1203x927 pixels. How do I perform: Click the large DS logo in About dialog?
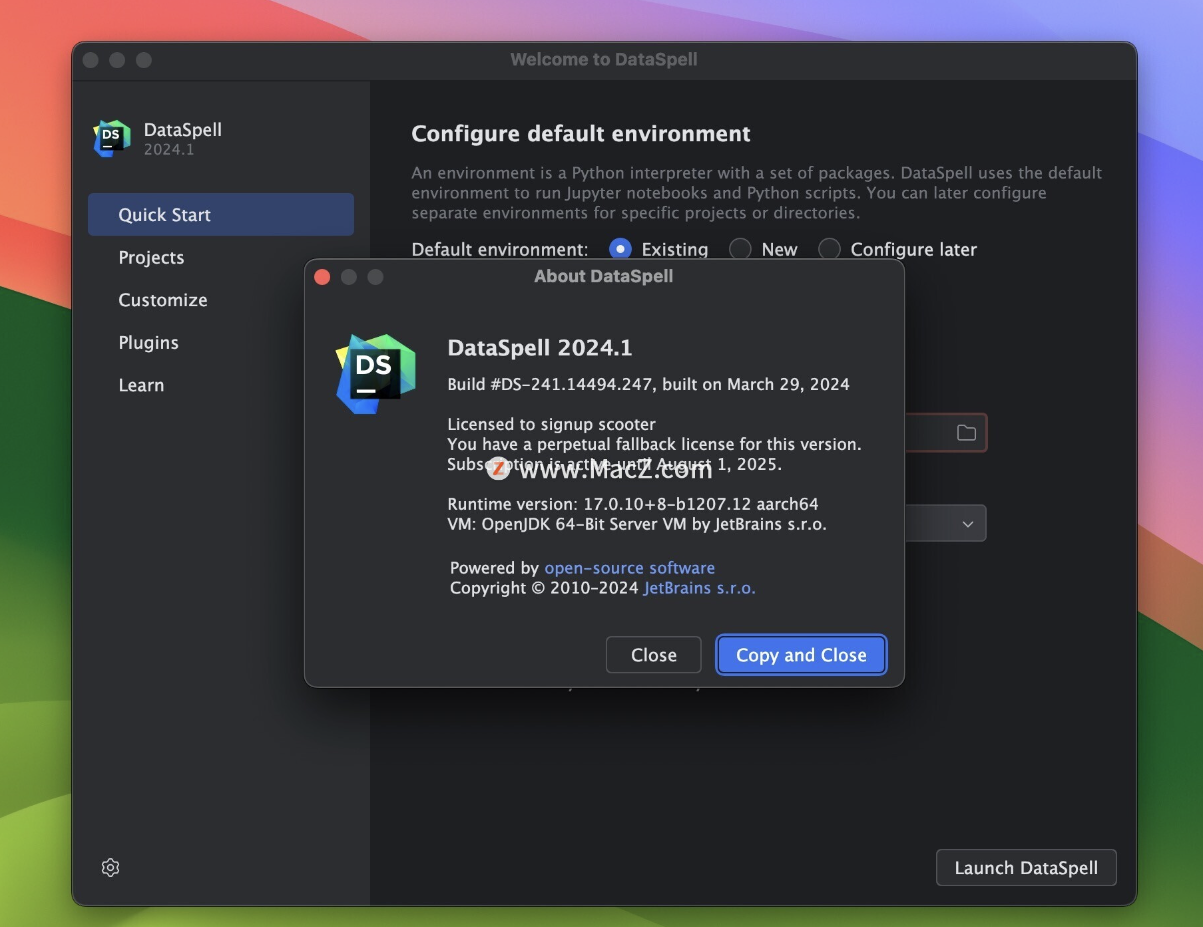click(x=375, y=374)
